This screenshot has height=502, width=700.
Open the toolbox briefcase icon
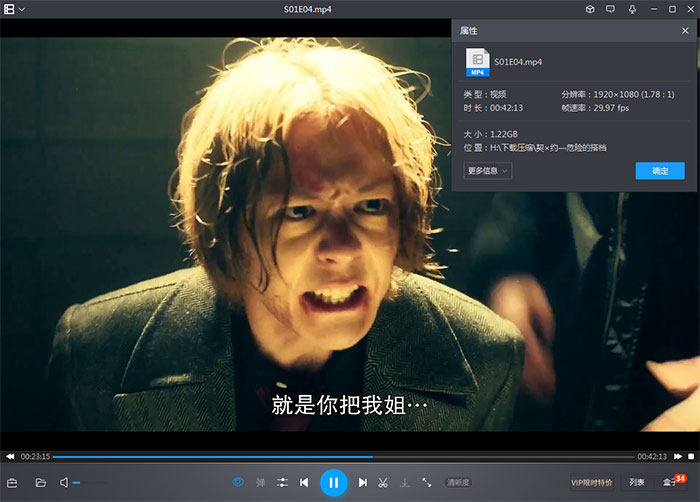tap(13, 483)
